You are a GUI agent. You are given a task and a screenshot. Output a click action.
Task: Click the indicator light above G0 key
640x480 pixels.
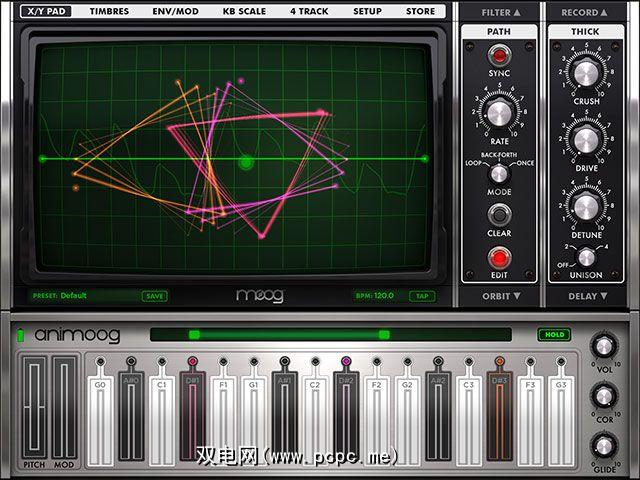click(100, 361)
